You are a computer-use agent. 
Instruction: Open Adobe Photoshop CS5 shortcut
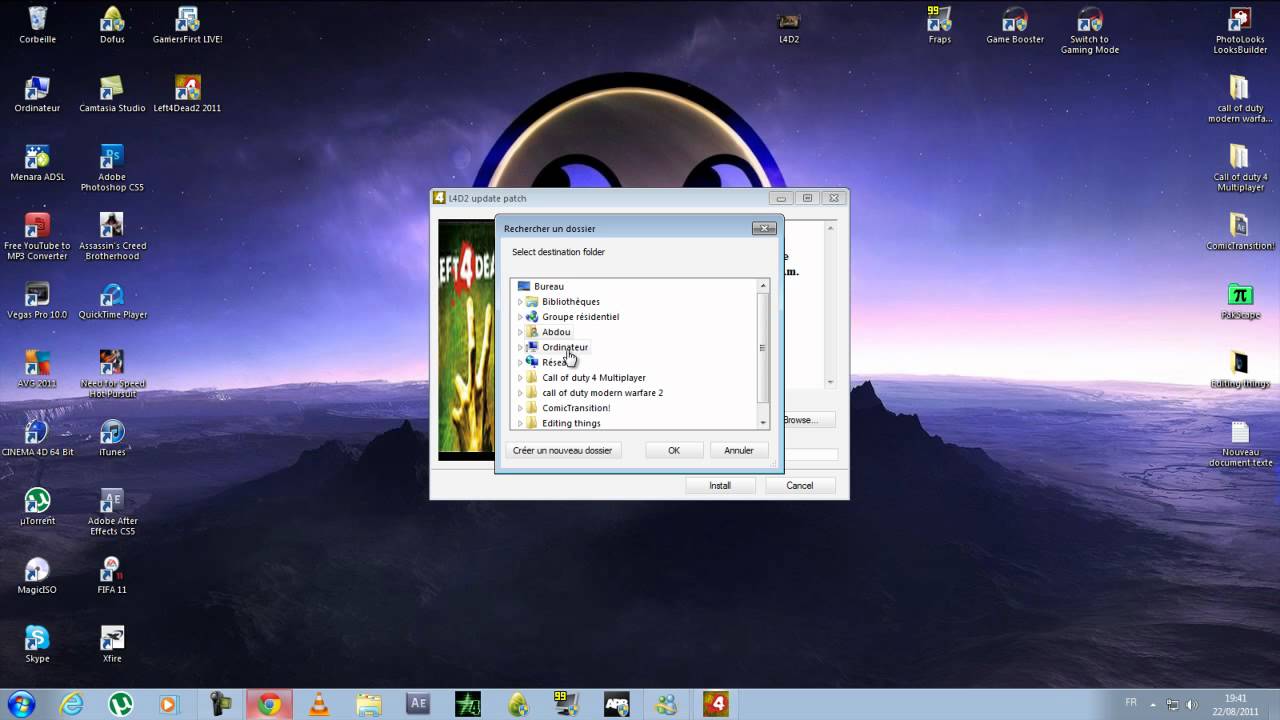click(112, 168)
